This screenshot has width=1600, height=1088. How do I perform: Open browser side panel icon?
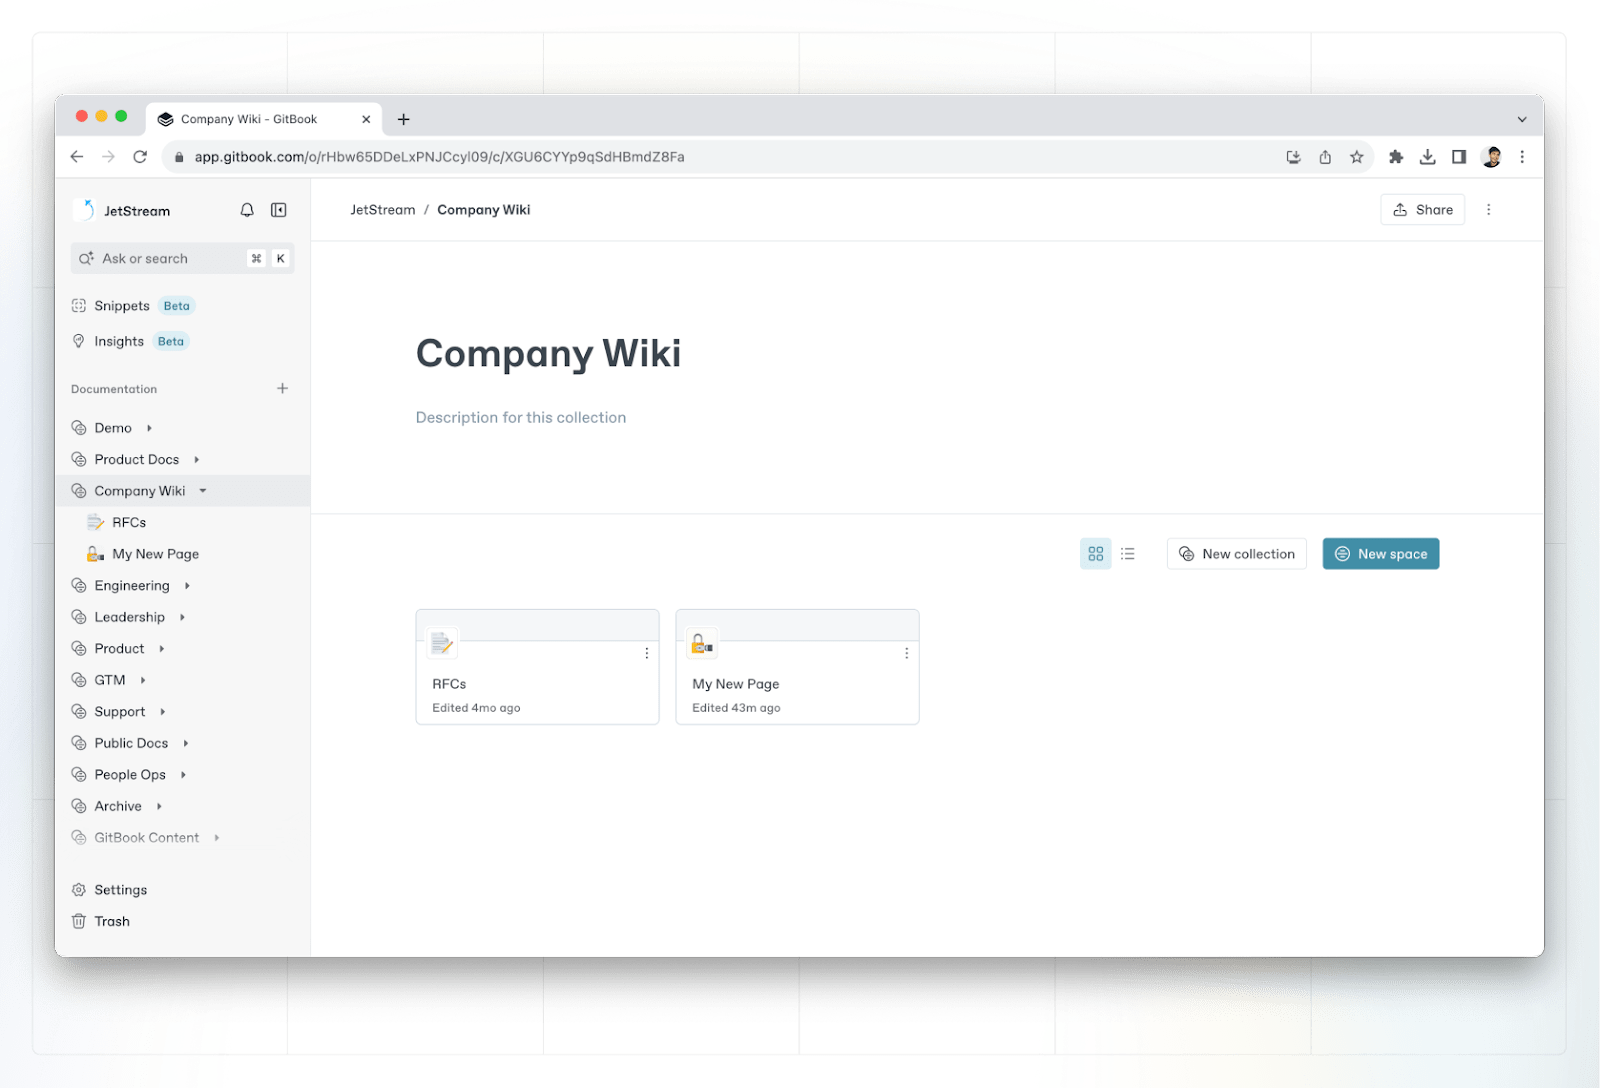coord(1459,157)
